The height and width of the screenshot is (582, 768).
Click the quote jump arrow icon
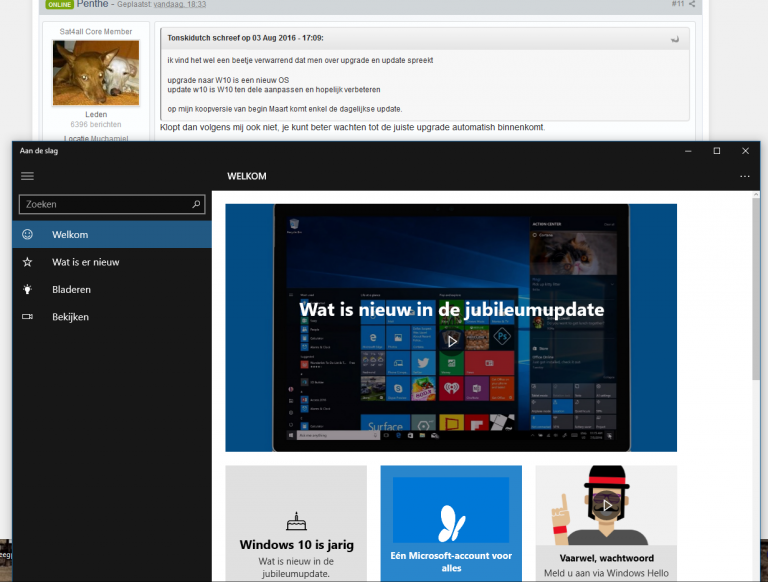(676, 39)
